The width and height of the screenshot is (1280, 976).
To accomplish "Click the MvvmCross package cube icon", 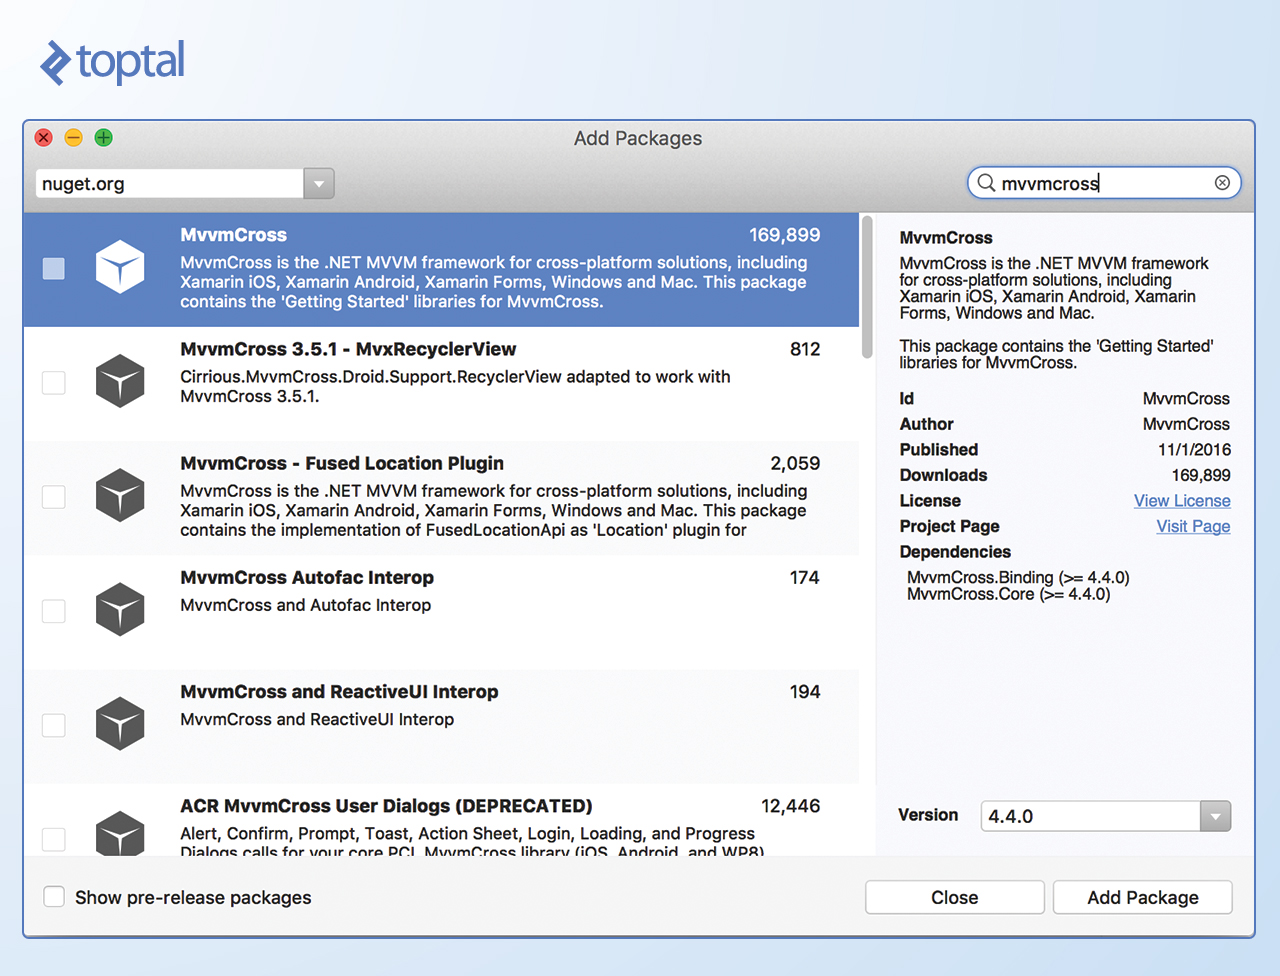I will point(120,268).
